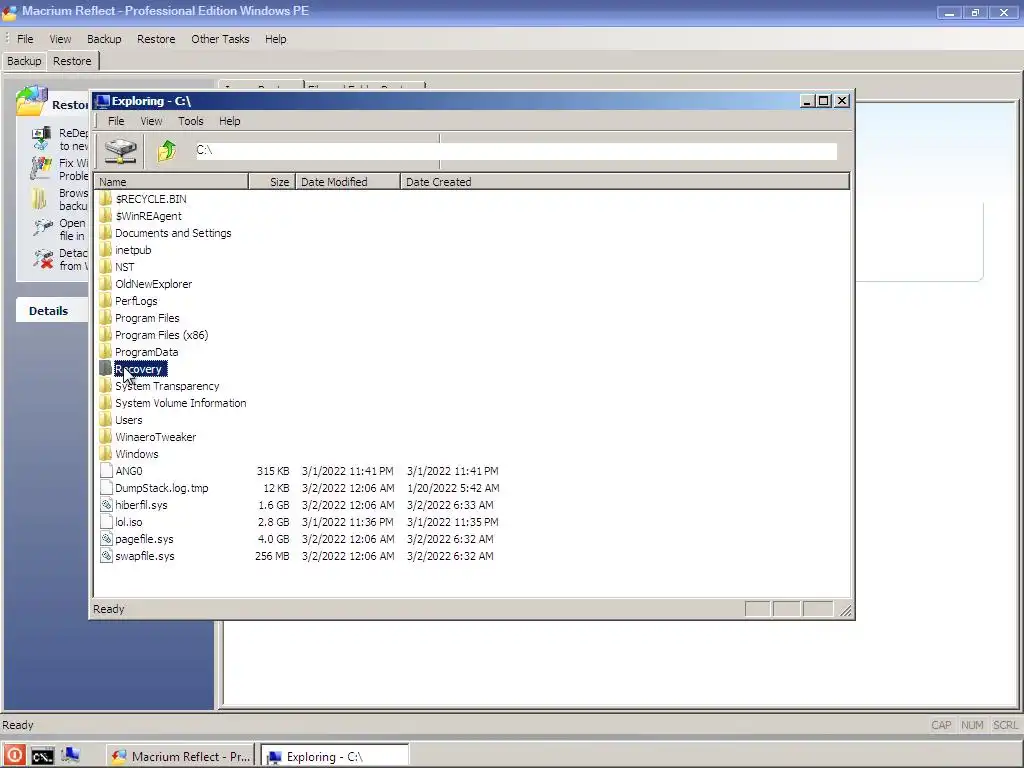Click the 1/20/2022 5:42 AM created date

(x=453, y=488)
